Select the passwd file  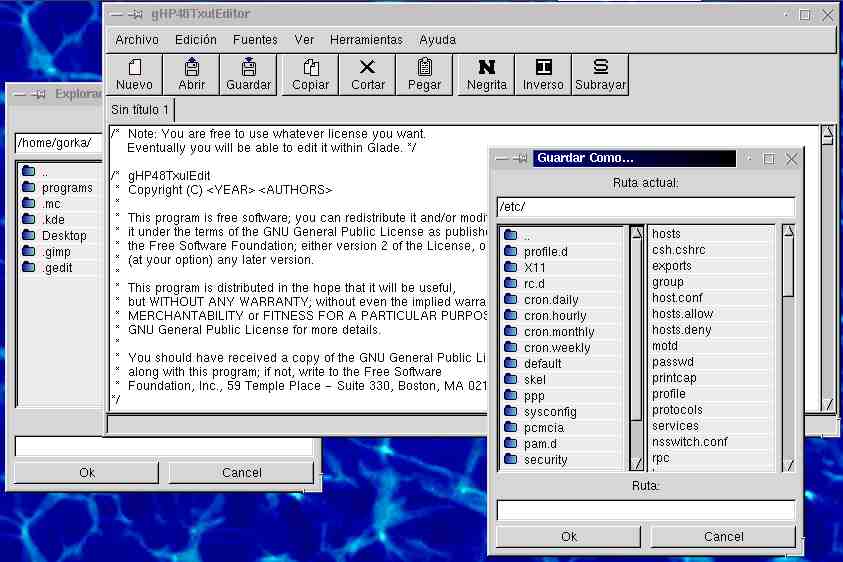tap(712, 362)
